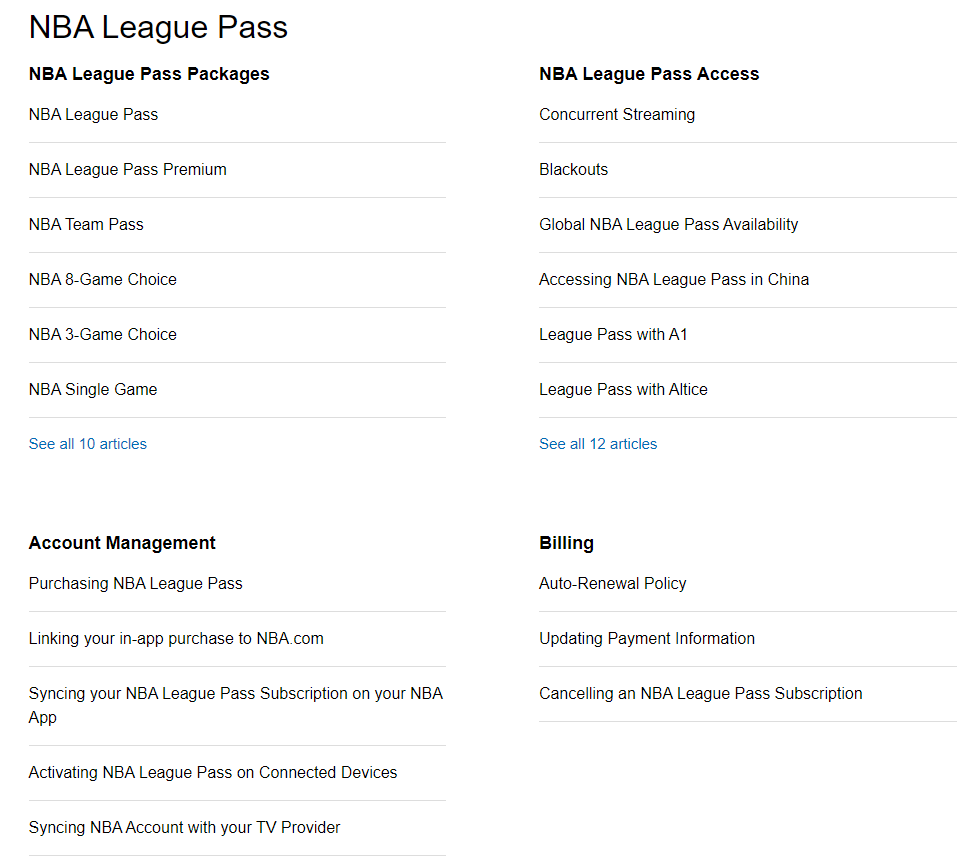The width and height of the screenshot is (966, 861).
Task: Open Activating NBA League Pass on Connected Devices
Action: [213, 772]
